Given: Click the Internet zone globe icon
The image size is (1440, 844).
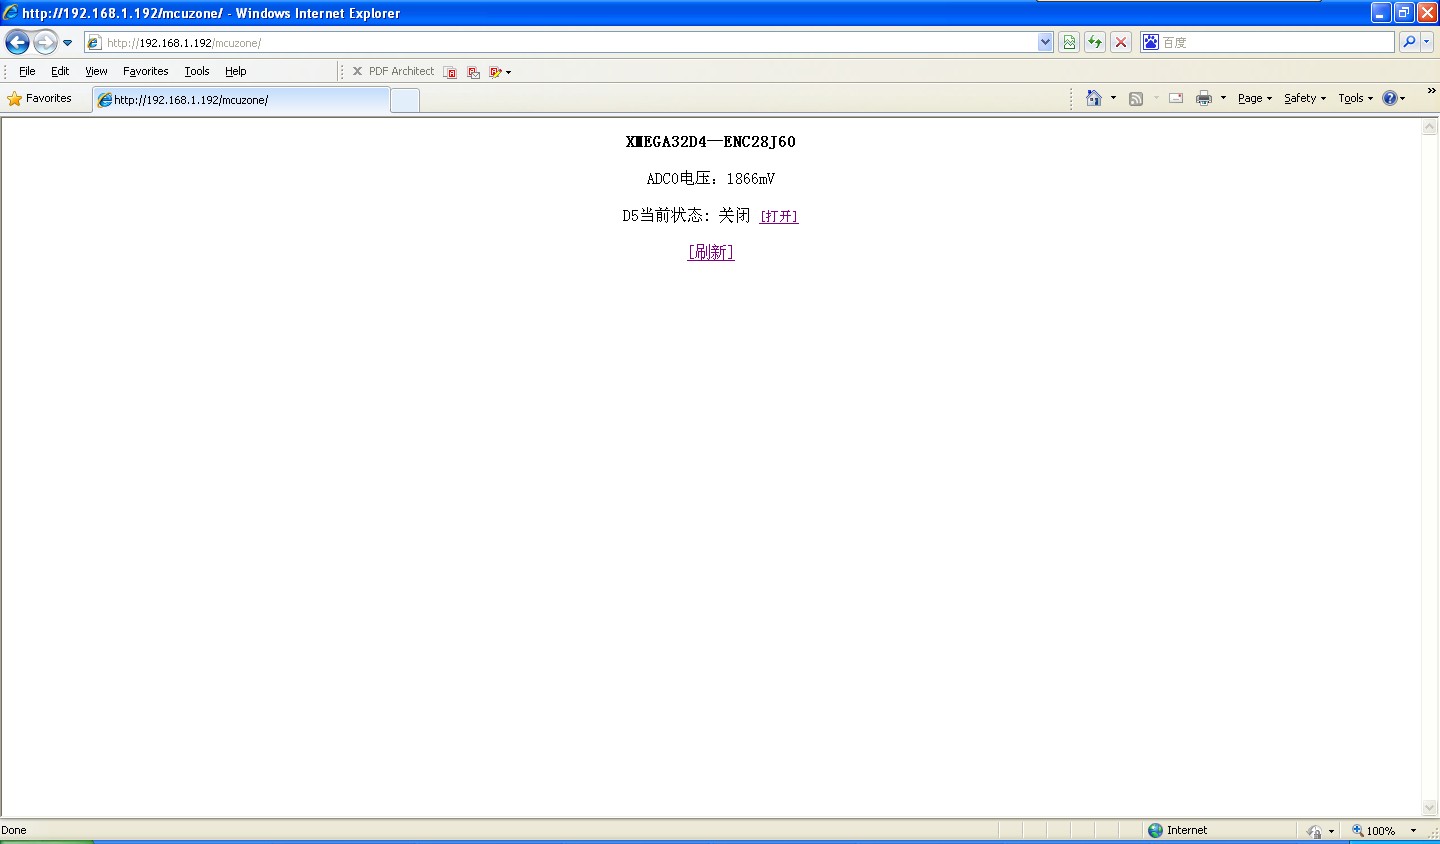Looking at the screenshot, I should pos(1155,830).
